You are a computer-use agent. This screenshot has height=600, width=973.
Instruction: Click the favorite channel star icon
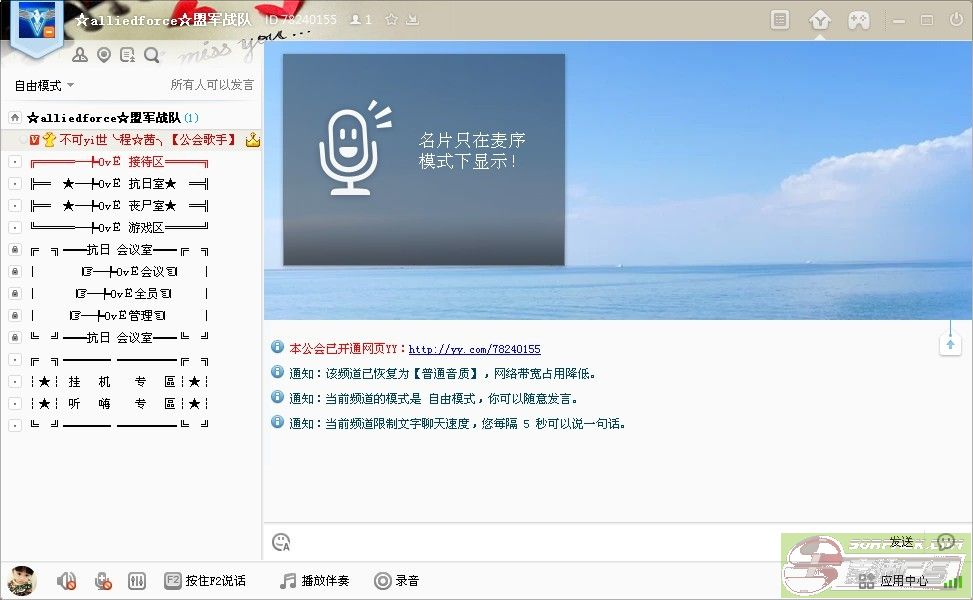[x=391, y=20]
